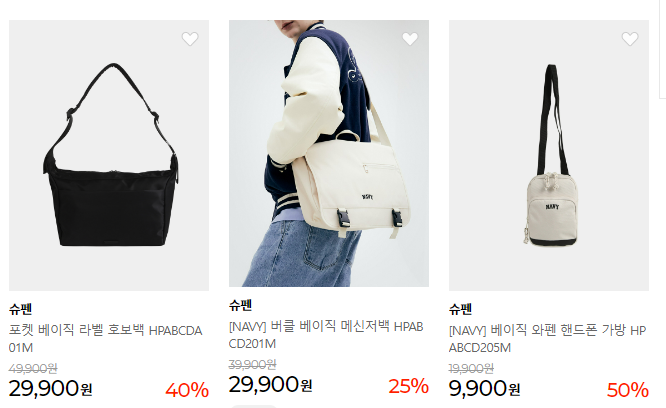Click brand name 슈펜 under messenger bag
This screenshot has height=408, width=666.
(240, 305)
